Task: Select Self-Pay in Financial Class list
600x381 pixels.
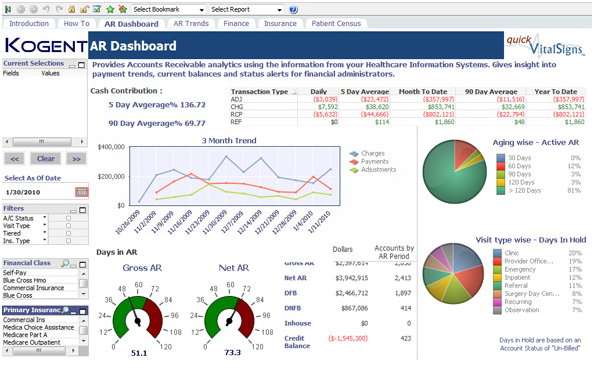Action: pyautogui.click(x=40, y=273)
